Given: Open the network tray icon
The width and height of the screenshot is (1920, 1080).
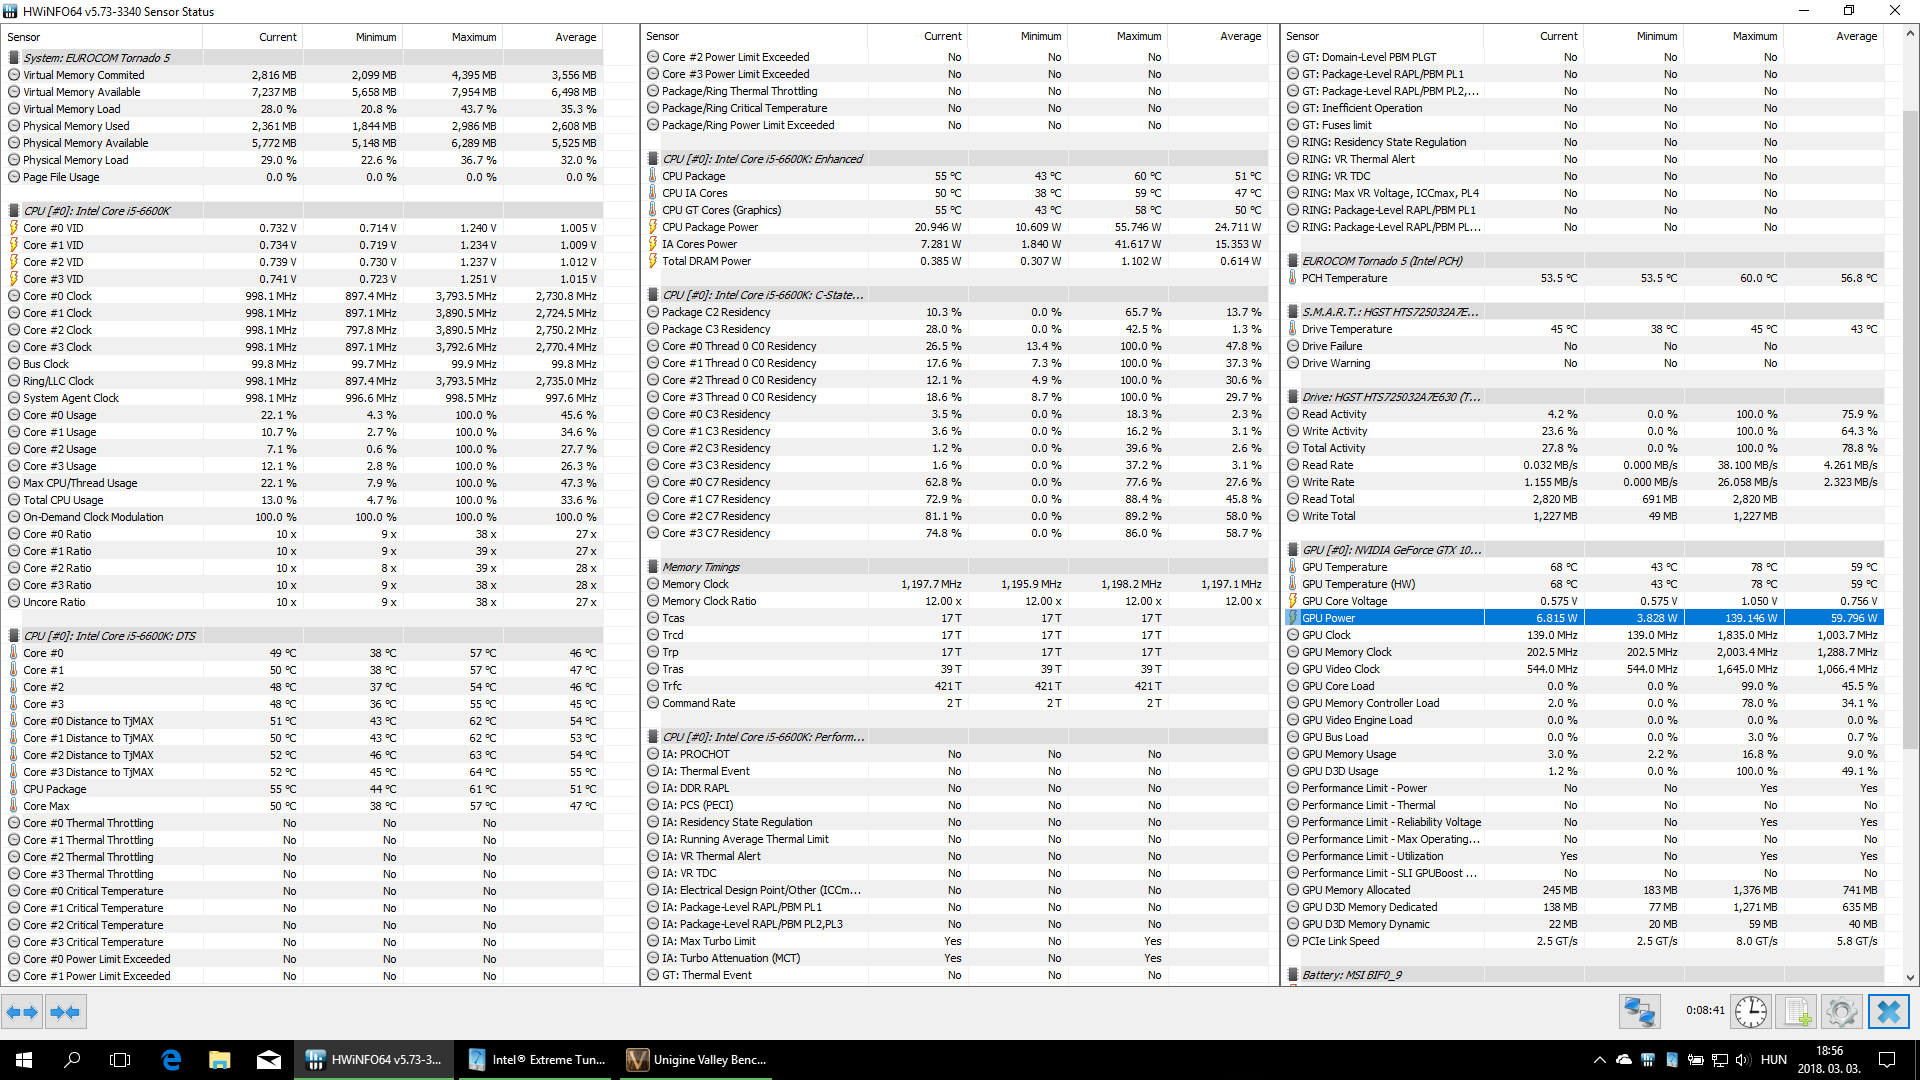Looking at the screenshot, I should coord(1720,1060).
